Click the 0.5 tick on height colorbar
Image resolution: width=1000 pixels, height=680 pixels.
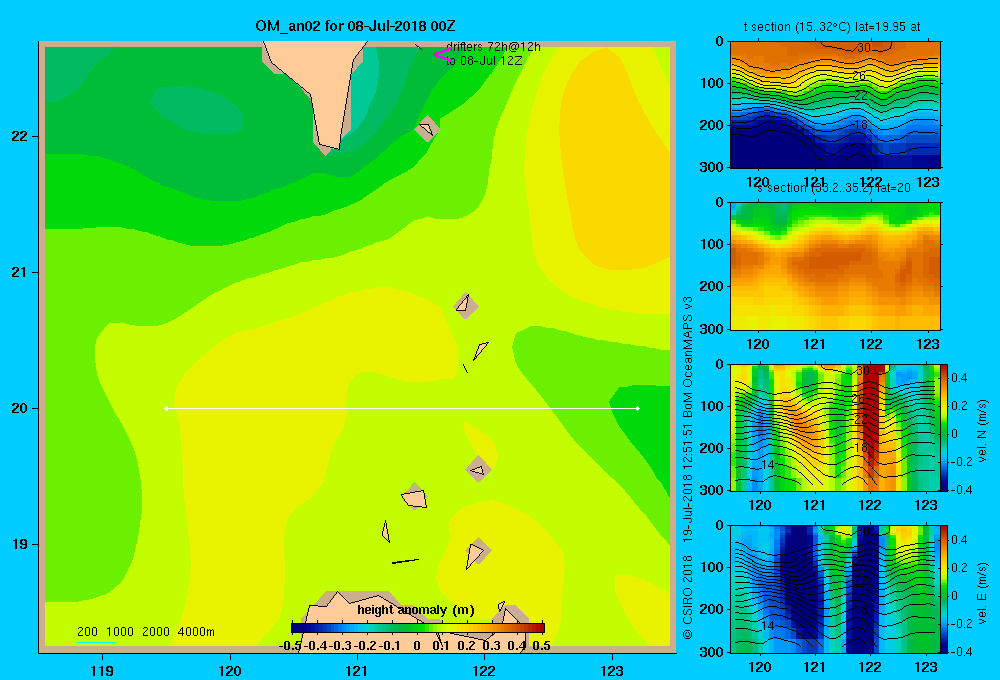(x=541, y=646)
